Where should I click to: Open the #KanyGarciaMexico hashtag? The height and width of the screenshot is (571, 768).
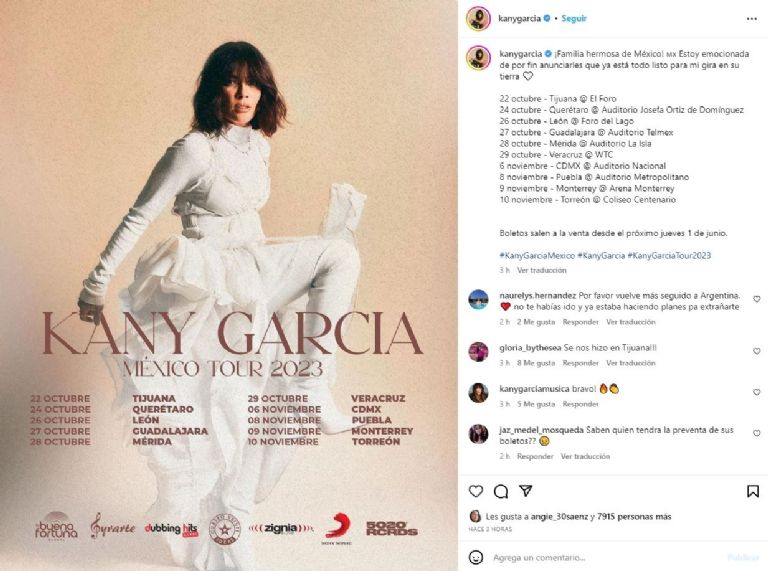coord(537,256)
